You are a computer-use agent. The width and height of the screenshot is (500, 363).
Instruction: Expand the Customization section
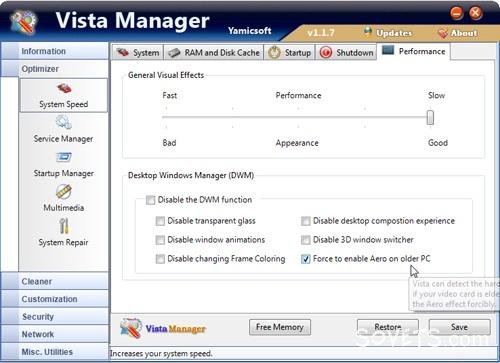pos(55,299)
